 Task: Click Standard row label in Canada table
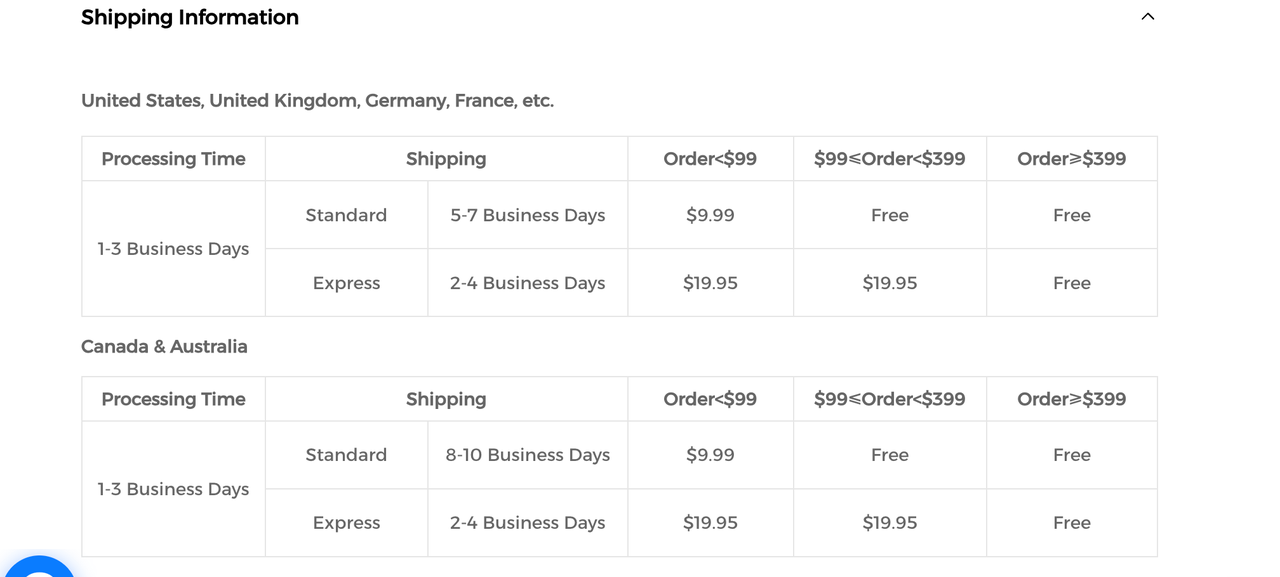(346, 455)
